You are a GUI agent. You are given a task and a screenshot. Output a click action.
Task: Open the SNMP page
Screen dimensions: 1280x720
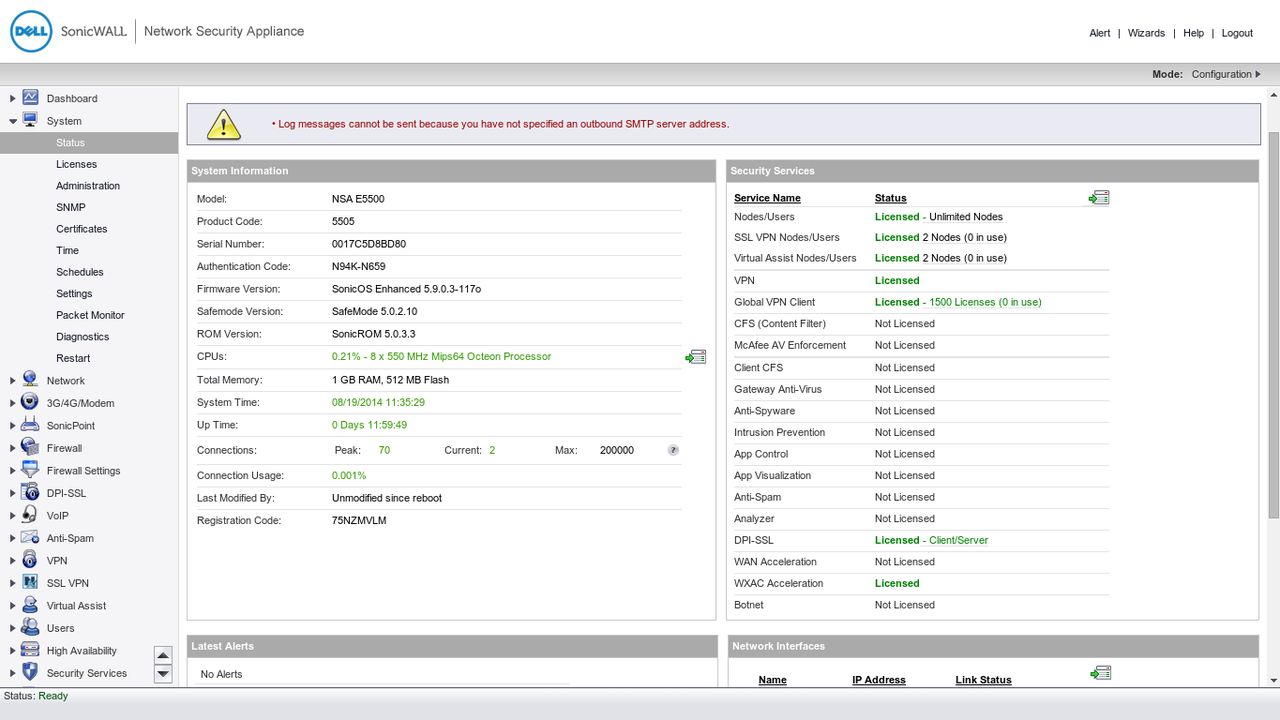click(x=71, y=207)
